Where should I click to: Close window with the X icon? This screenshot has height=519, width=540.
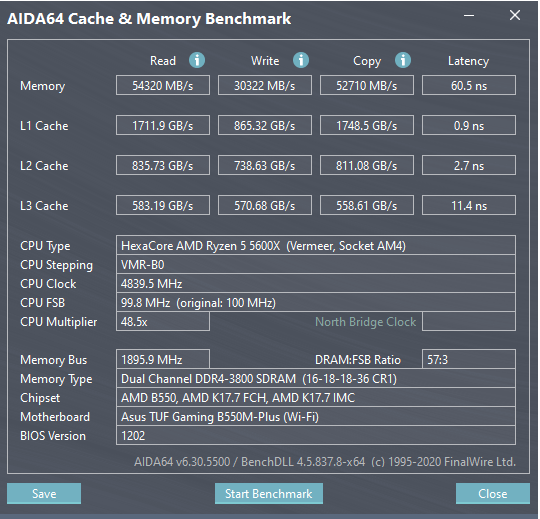tap(515, 15)
